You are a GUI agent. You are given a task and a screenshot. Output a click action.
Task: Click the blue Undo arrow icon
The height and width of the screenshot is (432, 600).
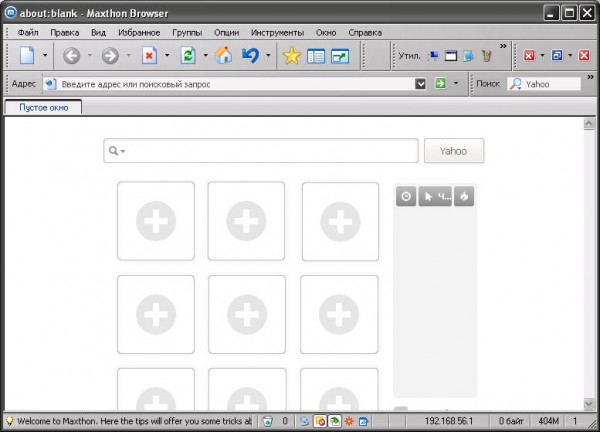pyautogui.click(x=250, y=56)
